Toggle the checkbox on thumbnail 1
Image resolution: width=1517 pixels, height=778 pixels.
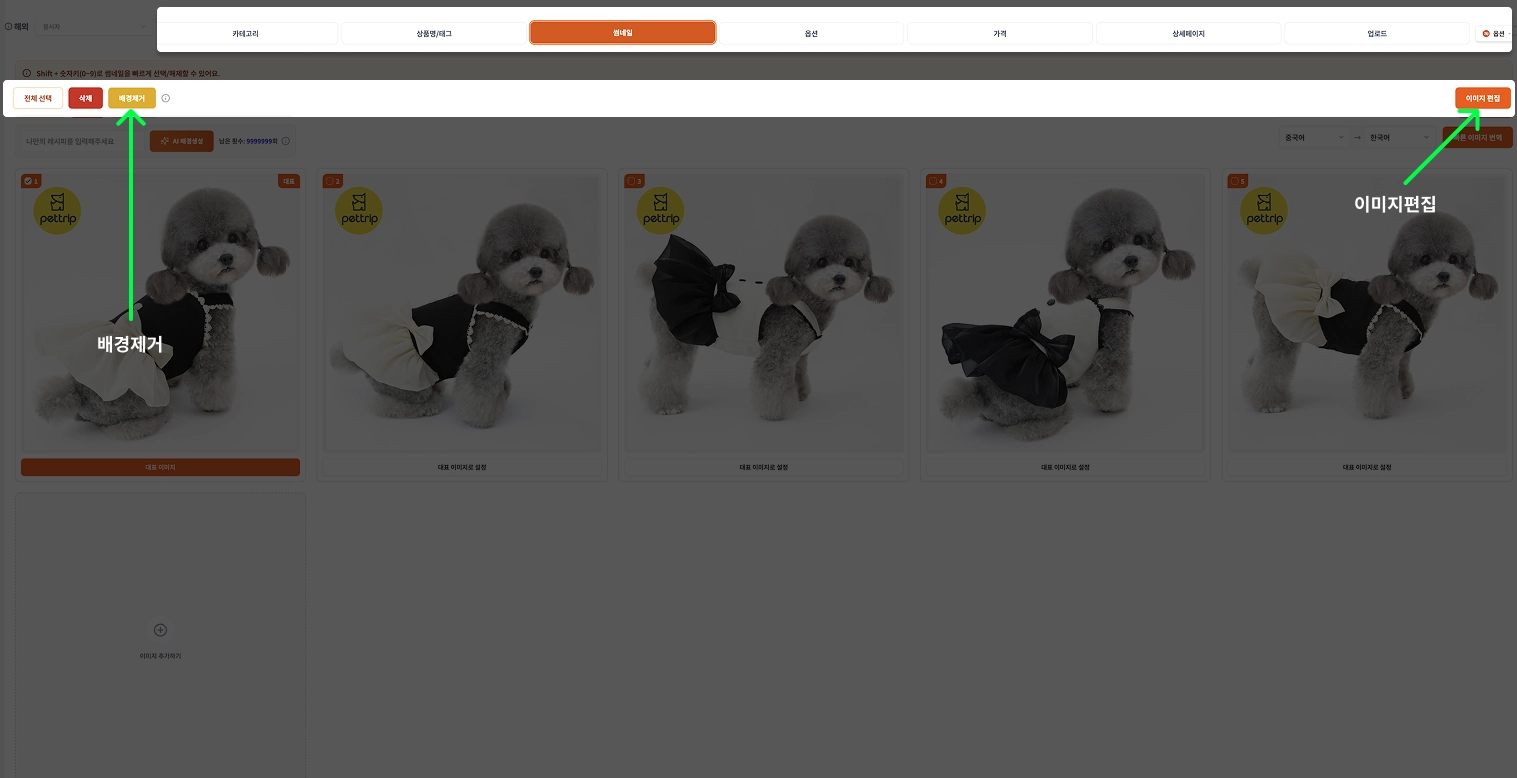(28, 181)
